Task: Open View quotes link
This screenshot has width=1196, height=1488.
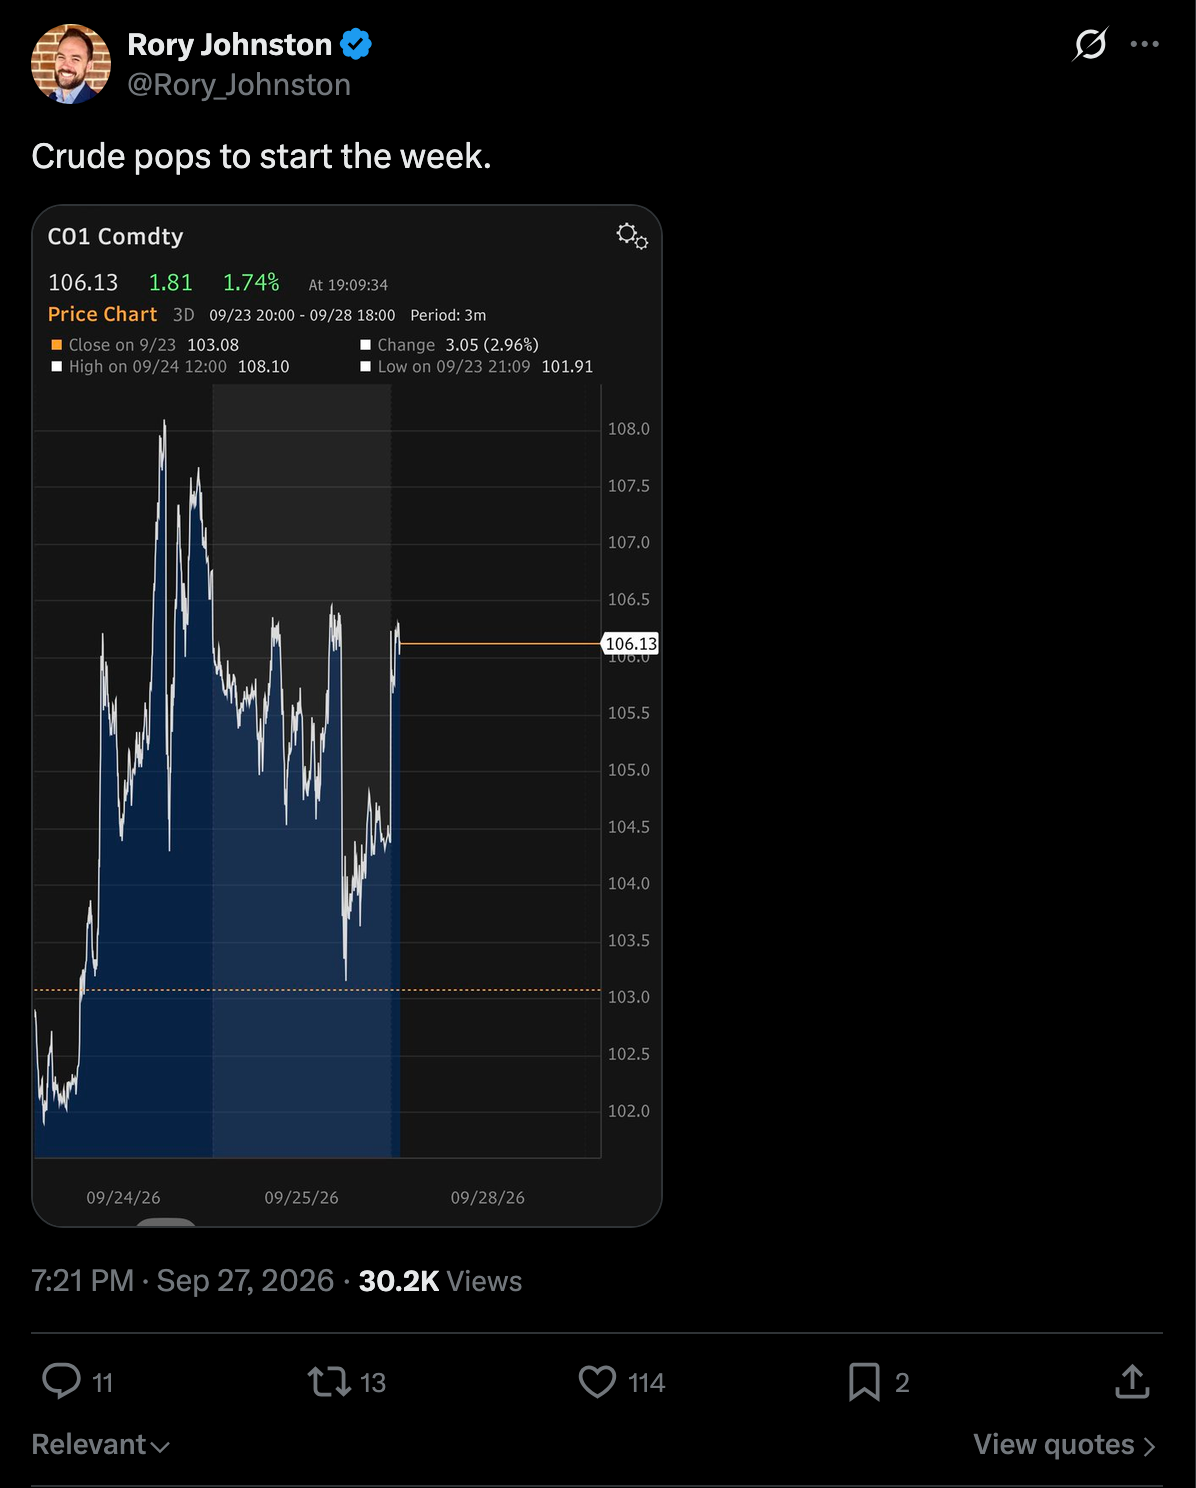Action: (1065, 1444)
